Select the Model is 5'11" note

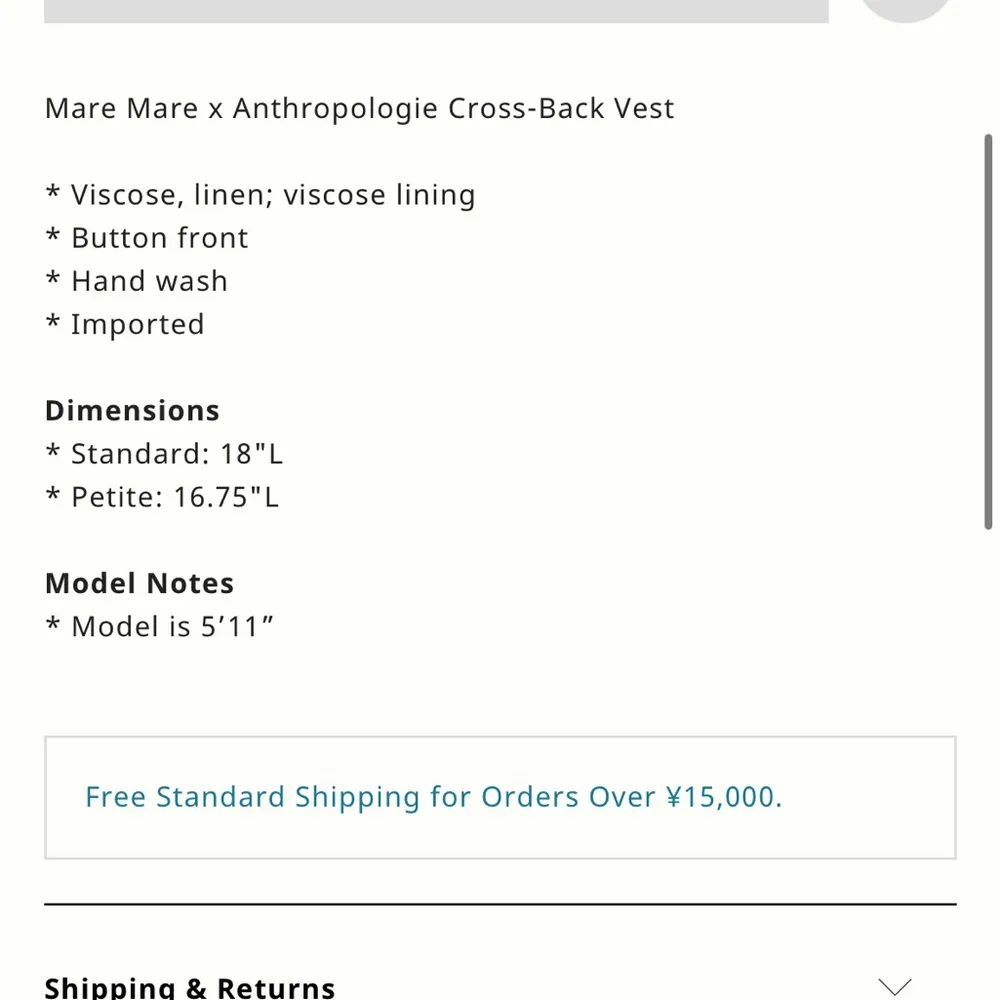160,626
